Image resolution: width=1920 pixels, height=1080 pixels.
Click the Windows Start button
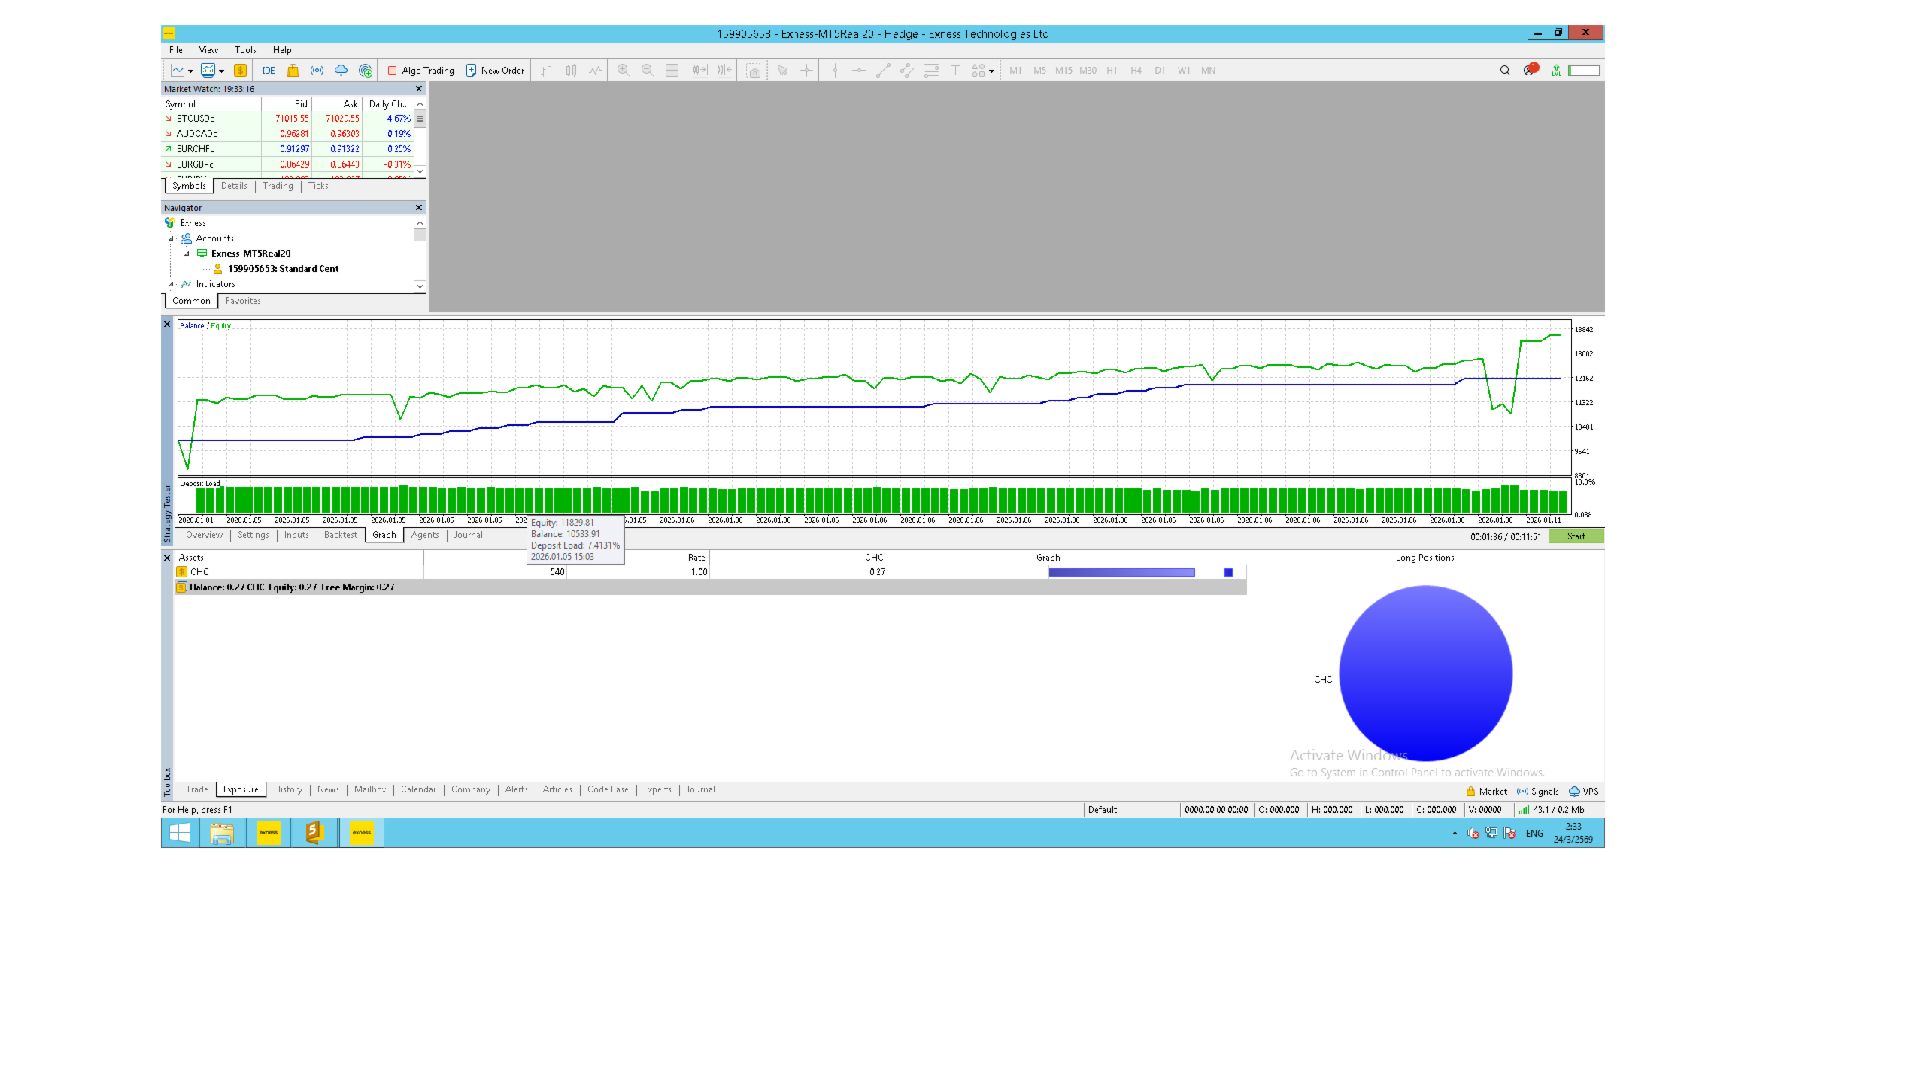tap(180, 833)
